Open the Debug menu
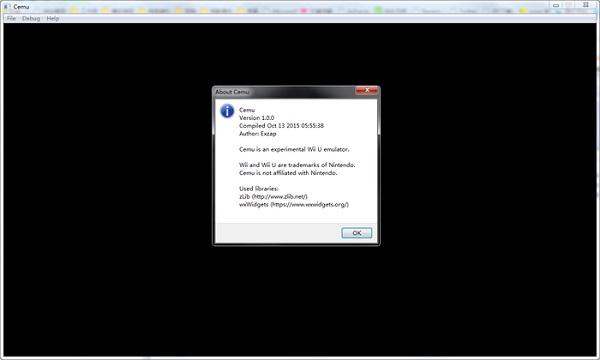The height and width of the screenshot is (360, 600). (x=31, y=18)
